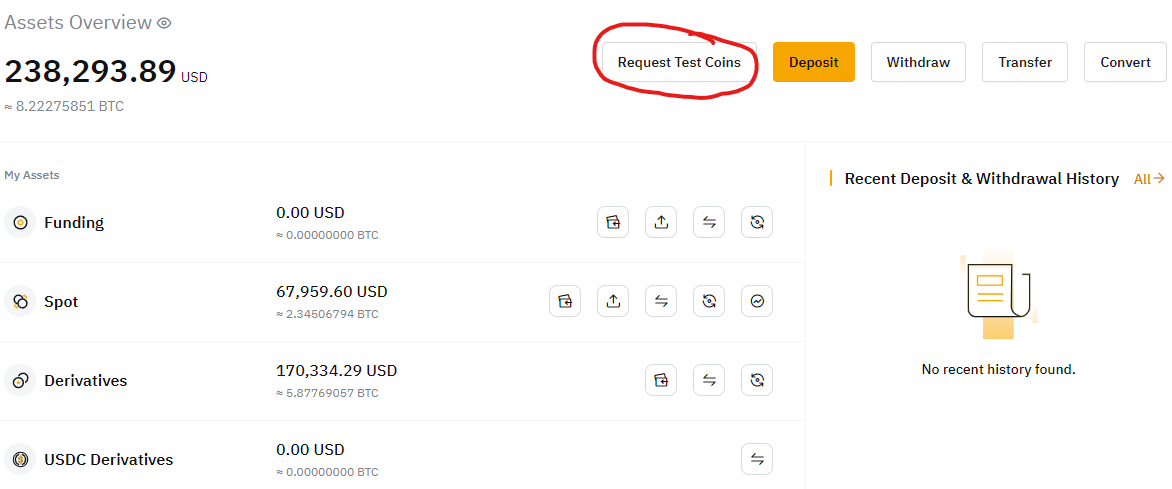Screen dimensions: 1172x489
Task: Click the Funding row deposit icon
Action: (613, 222)
